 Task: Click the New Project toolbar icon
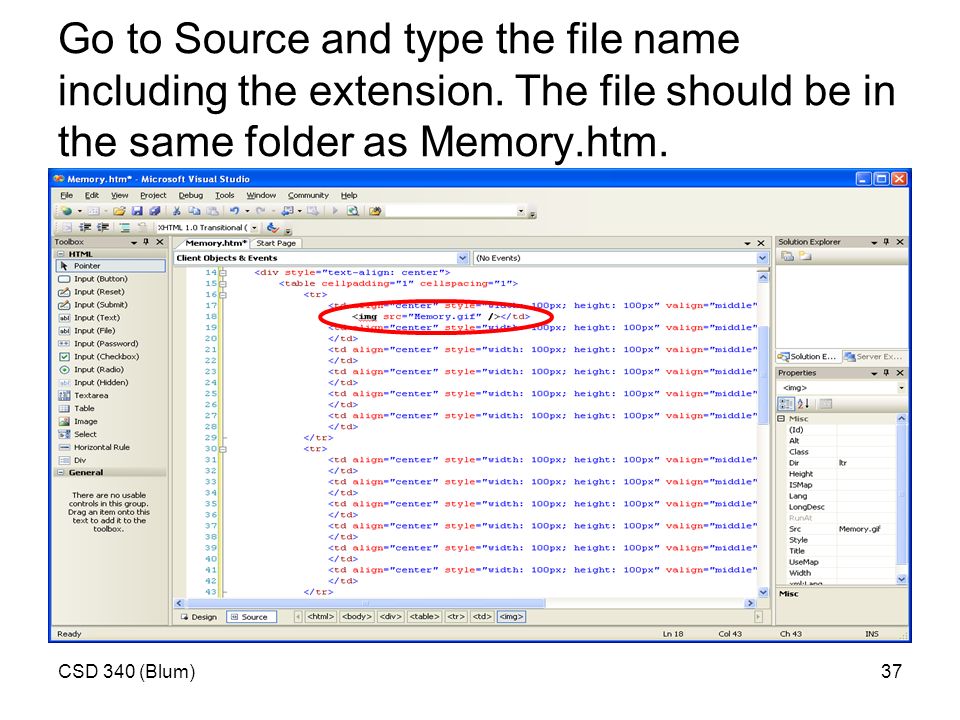(x=67, y=211)
